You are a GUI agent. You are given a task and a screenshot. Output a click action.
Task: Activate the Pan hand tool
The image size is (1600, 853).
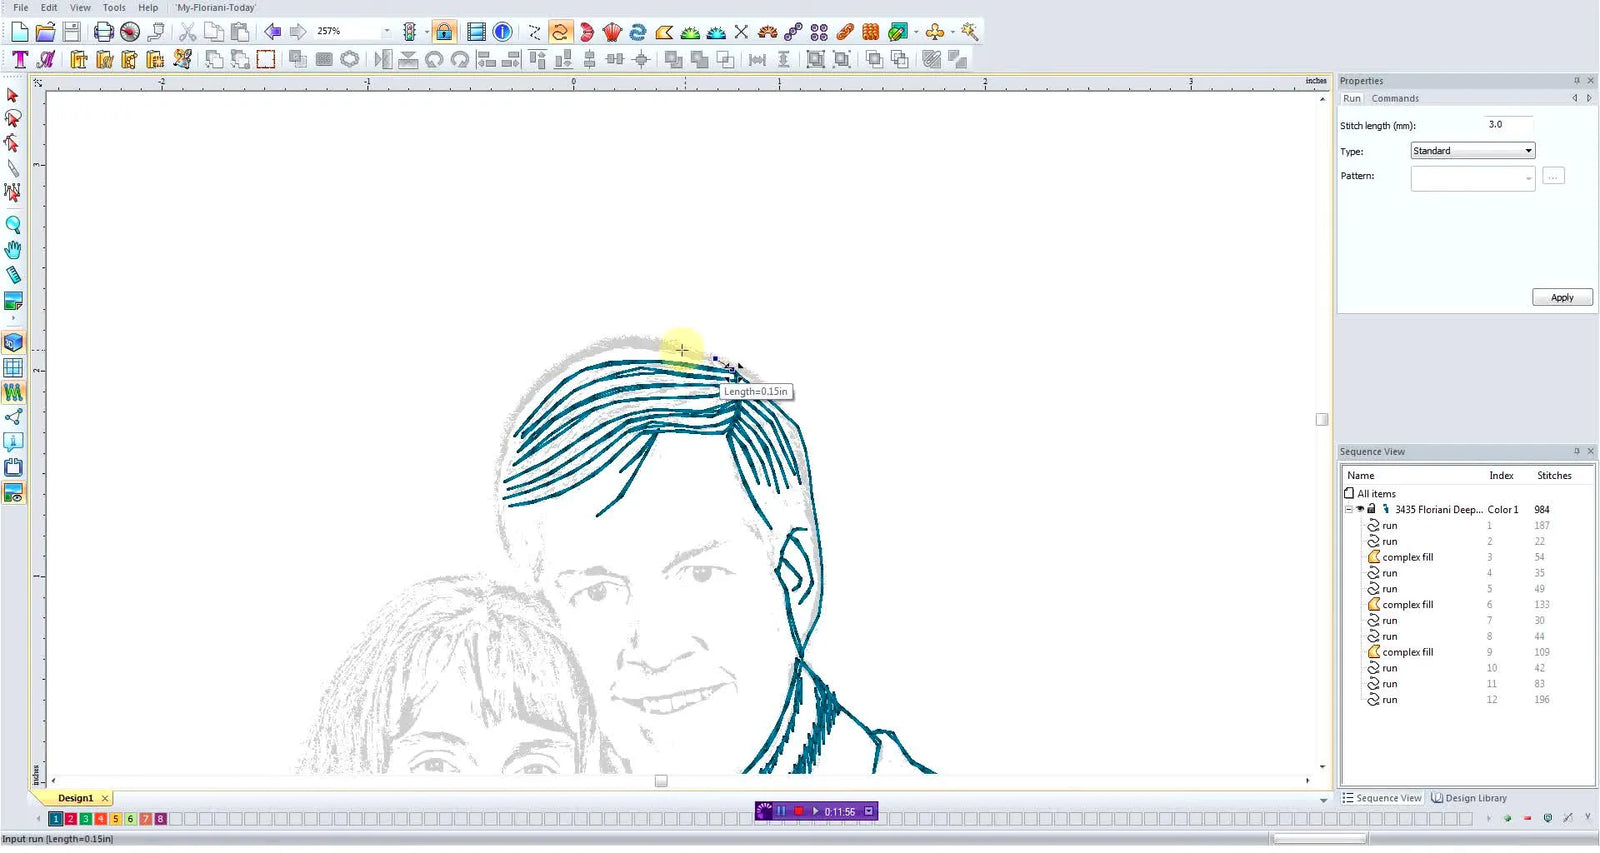pos(13,250)
